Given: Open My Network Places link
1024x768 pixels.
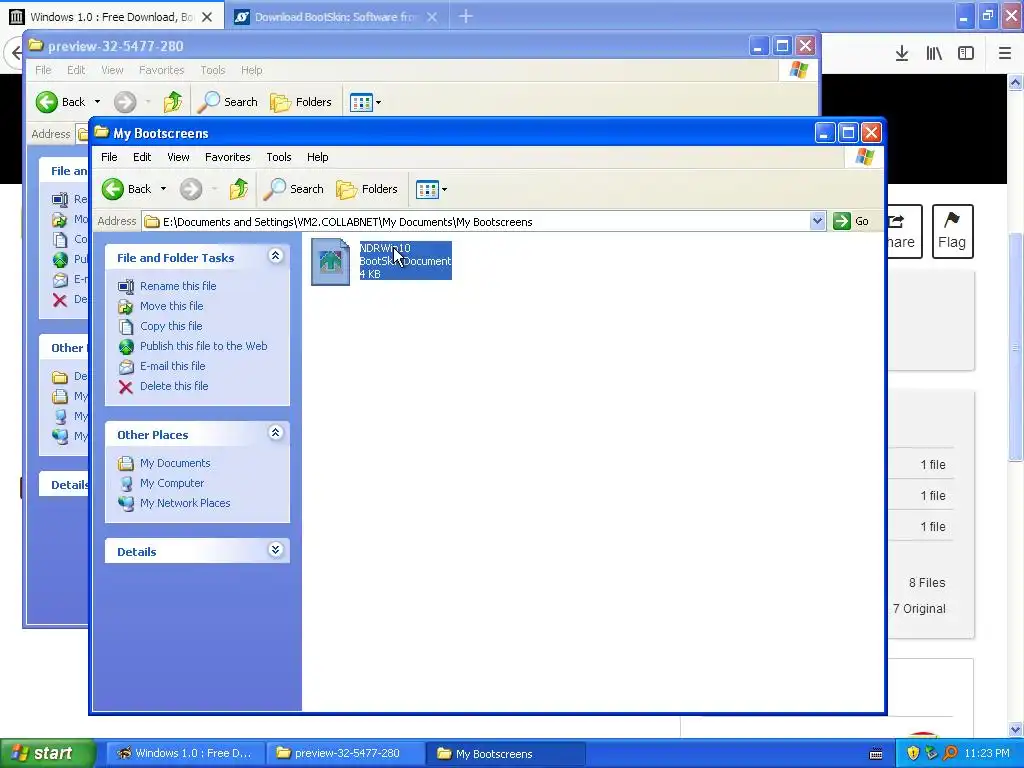Looking at the screenshot, I should pyautogui.click(x=185, y=504).
